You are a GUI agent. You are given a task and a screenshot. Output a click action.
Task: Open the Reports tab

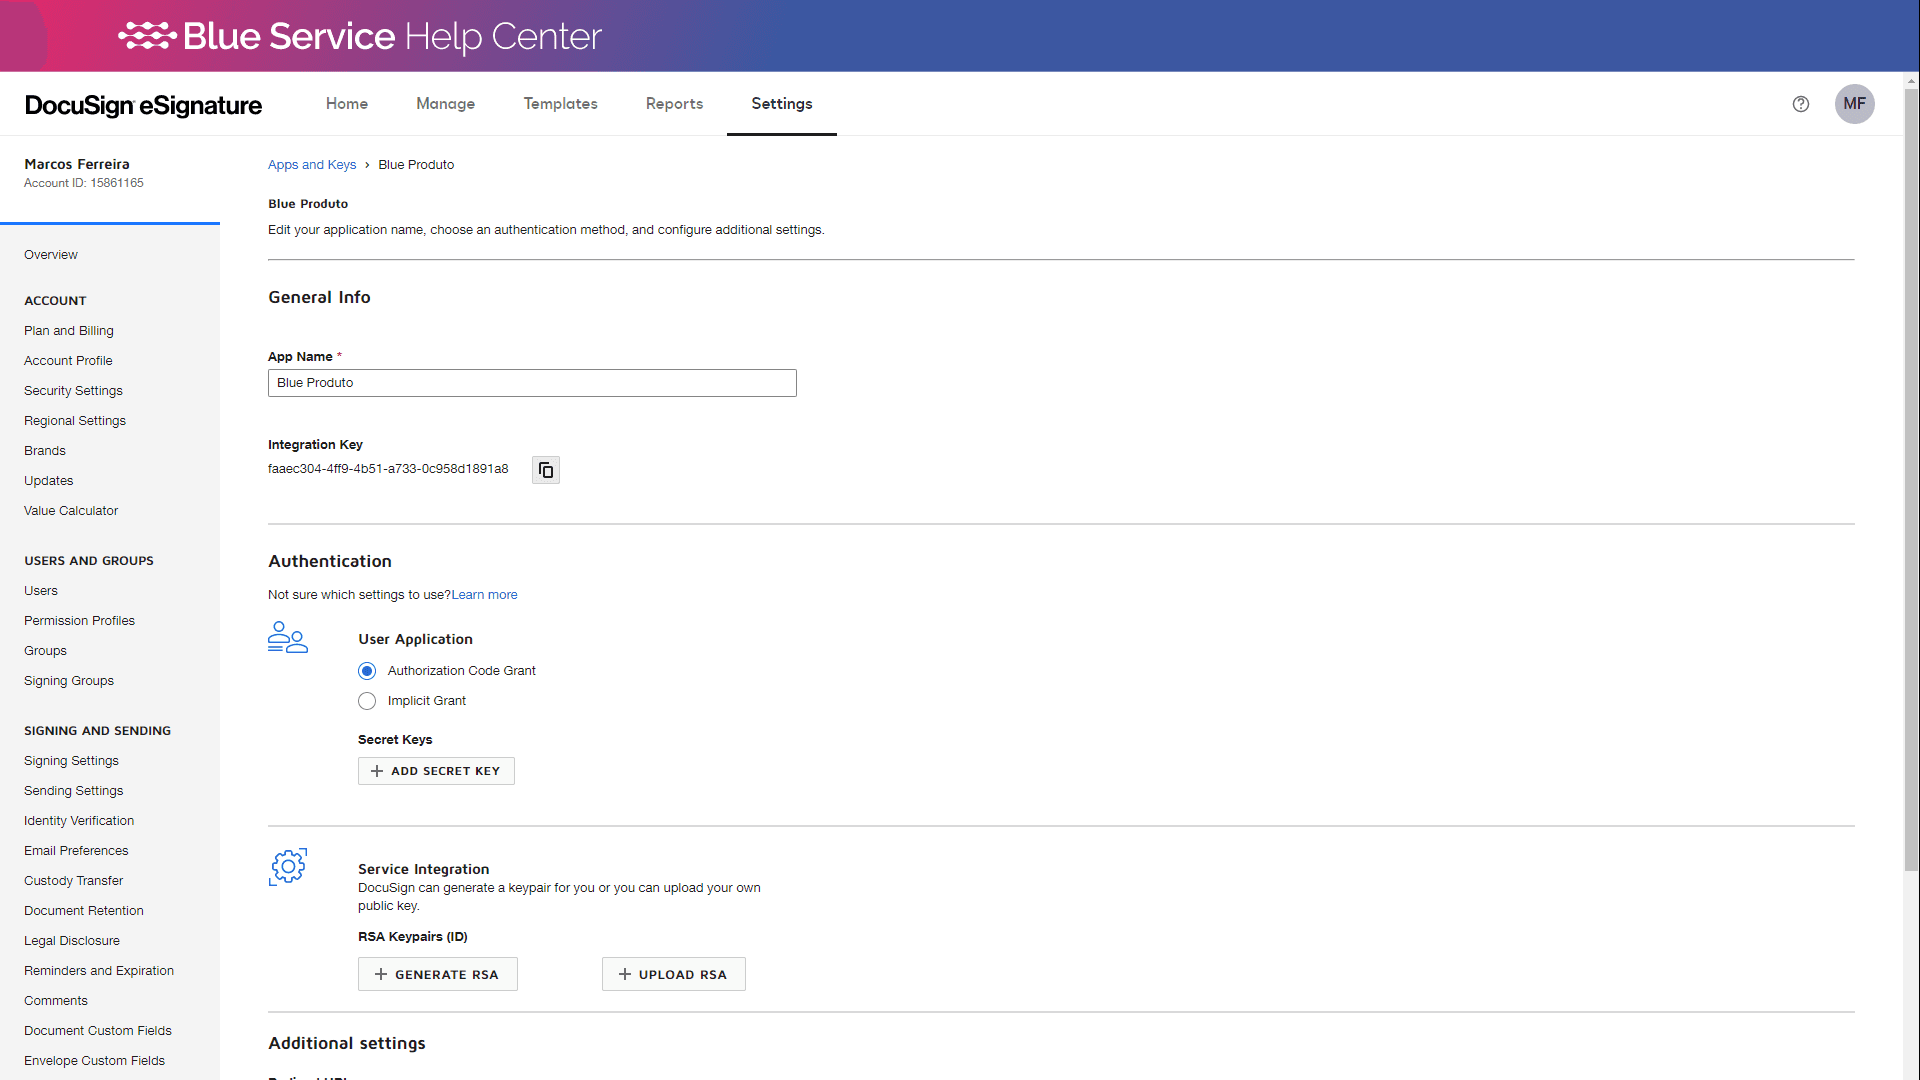[674, 104]
